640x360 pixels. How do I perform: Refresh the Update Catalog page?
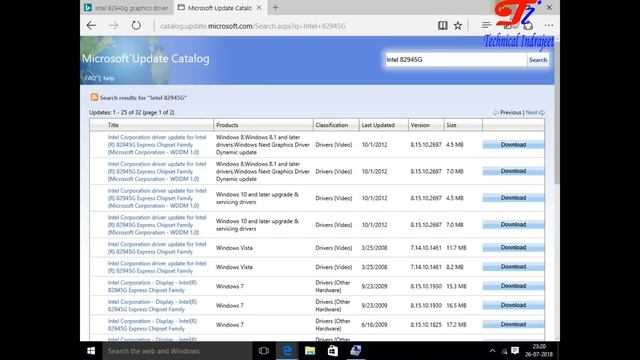(x=136, y=25)
